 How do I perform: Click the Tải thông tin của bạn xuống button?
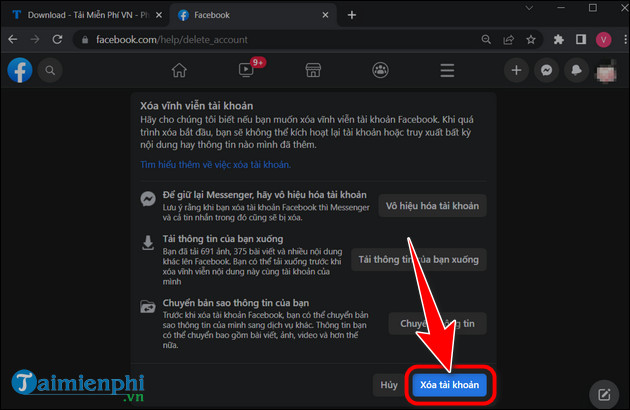click(x=419, y=260)
